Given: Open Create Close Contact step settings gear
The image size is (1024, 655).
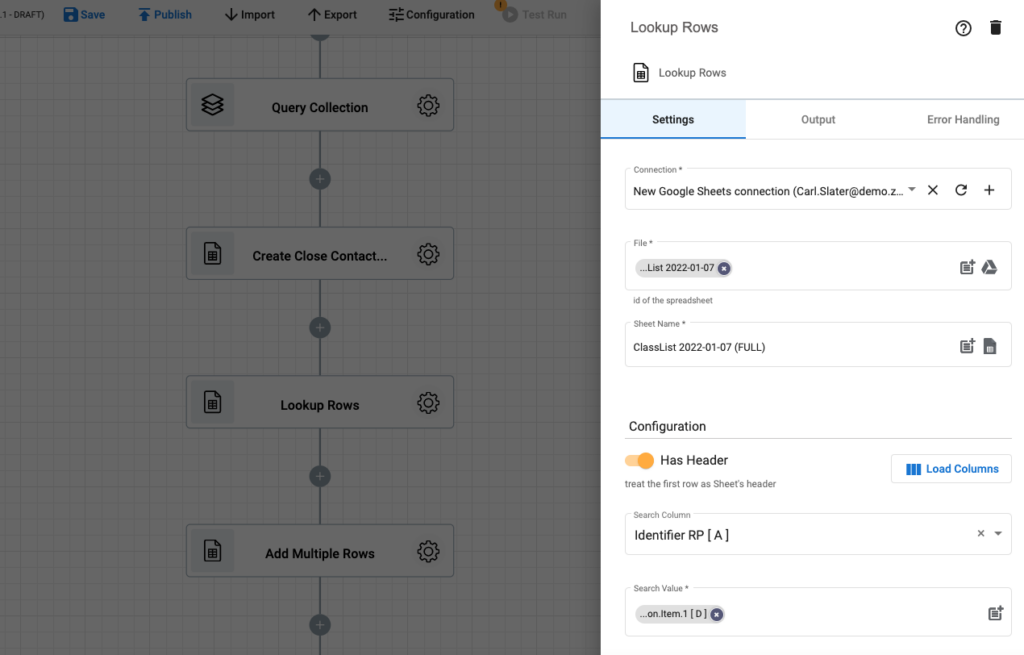Looking at the screenshot, I should coord(428,254).
